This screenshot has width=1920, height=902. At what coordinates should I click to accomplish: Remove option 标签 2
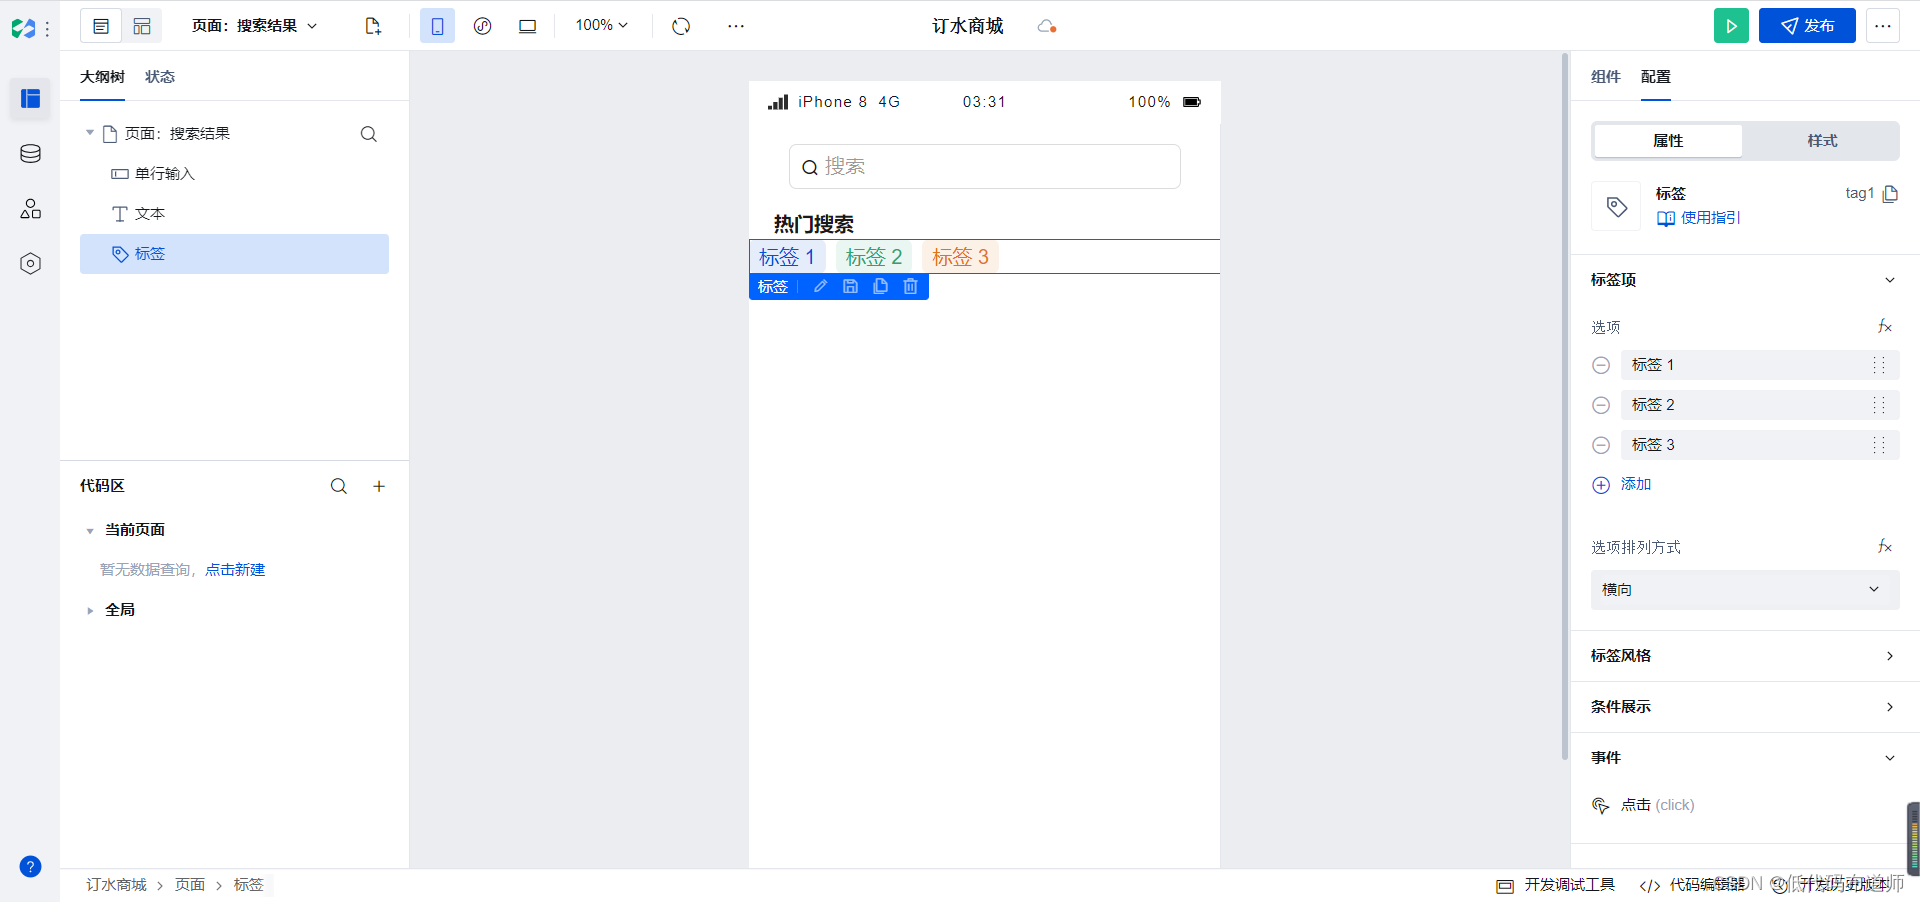[x=1601, y=405]
